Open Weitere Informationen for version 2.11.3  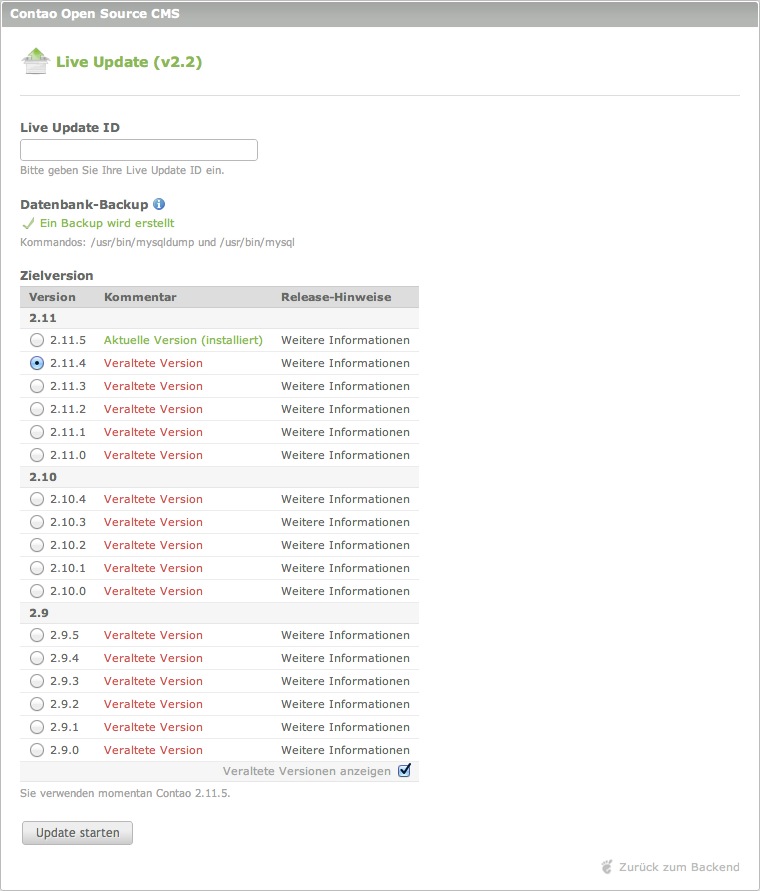point(345,386)
